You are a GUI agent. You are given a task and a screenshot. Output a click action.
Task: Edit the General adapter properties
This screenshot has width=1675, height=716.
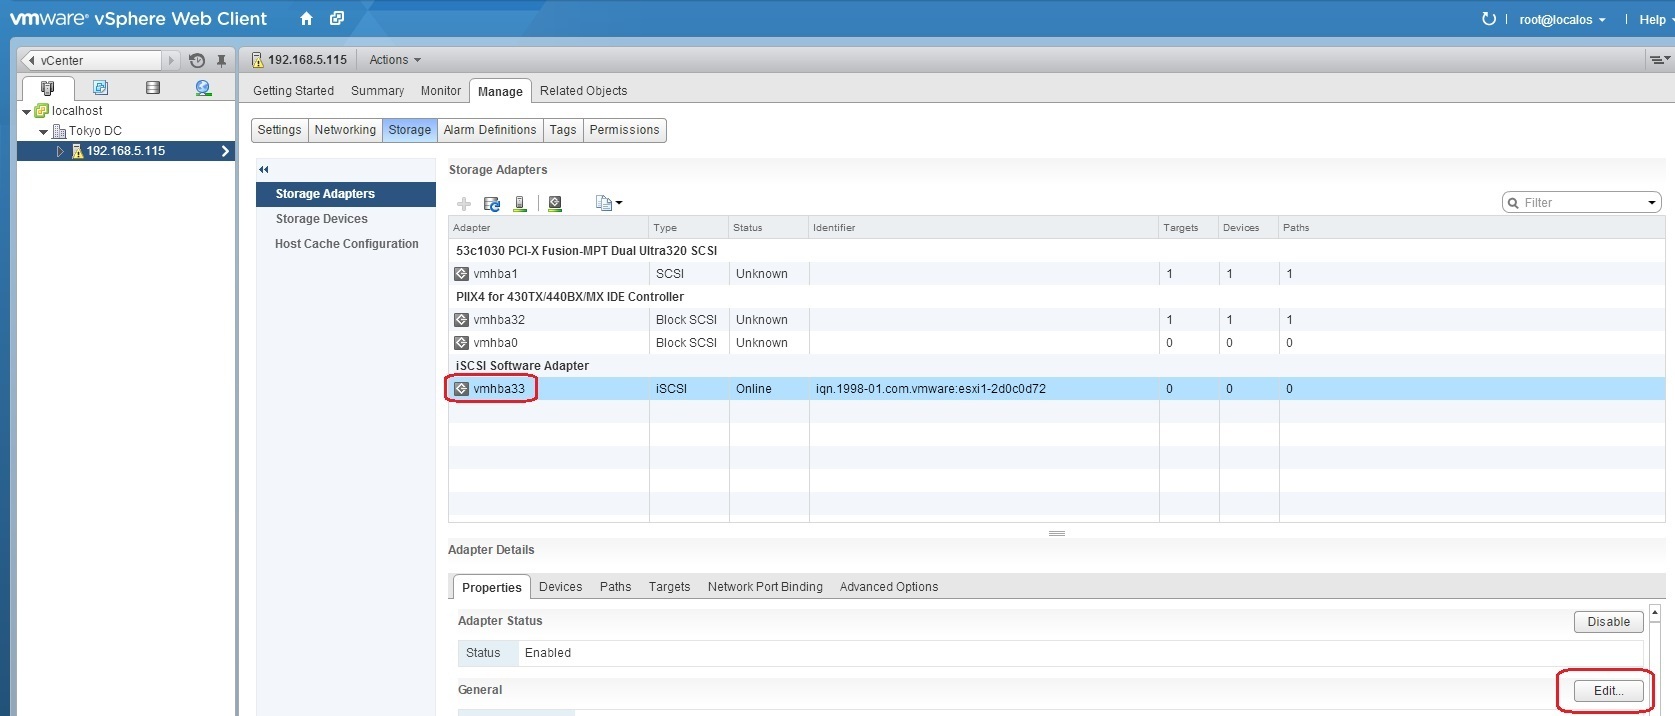(1608, 691)
